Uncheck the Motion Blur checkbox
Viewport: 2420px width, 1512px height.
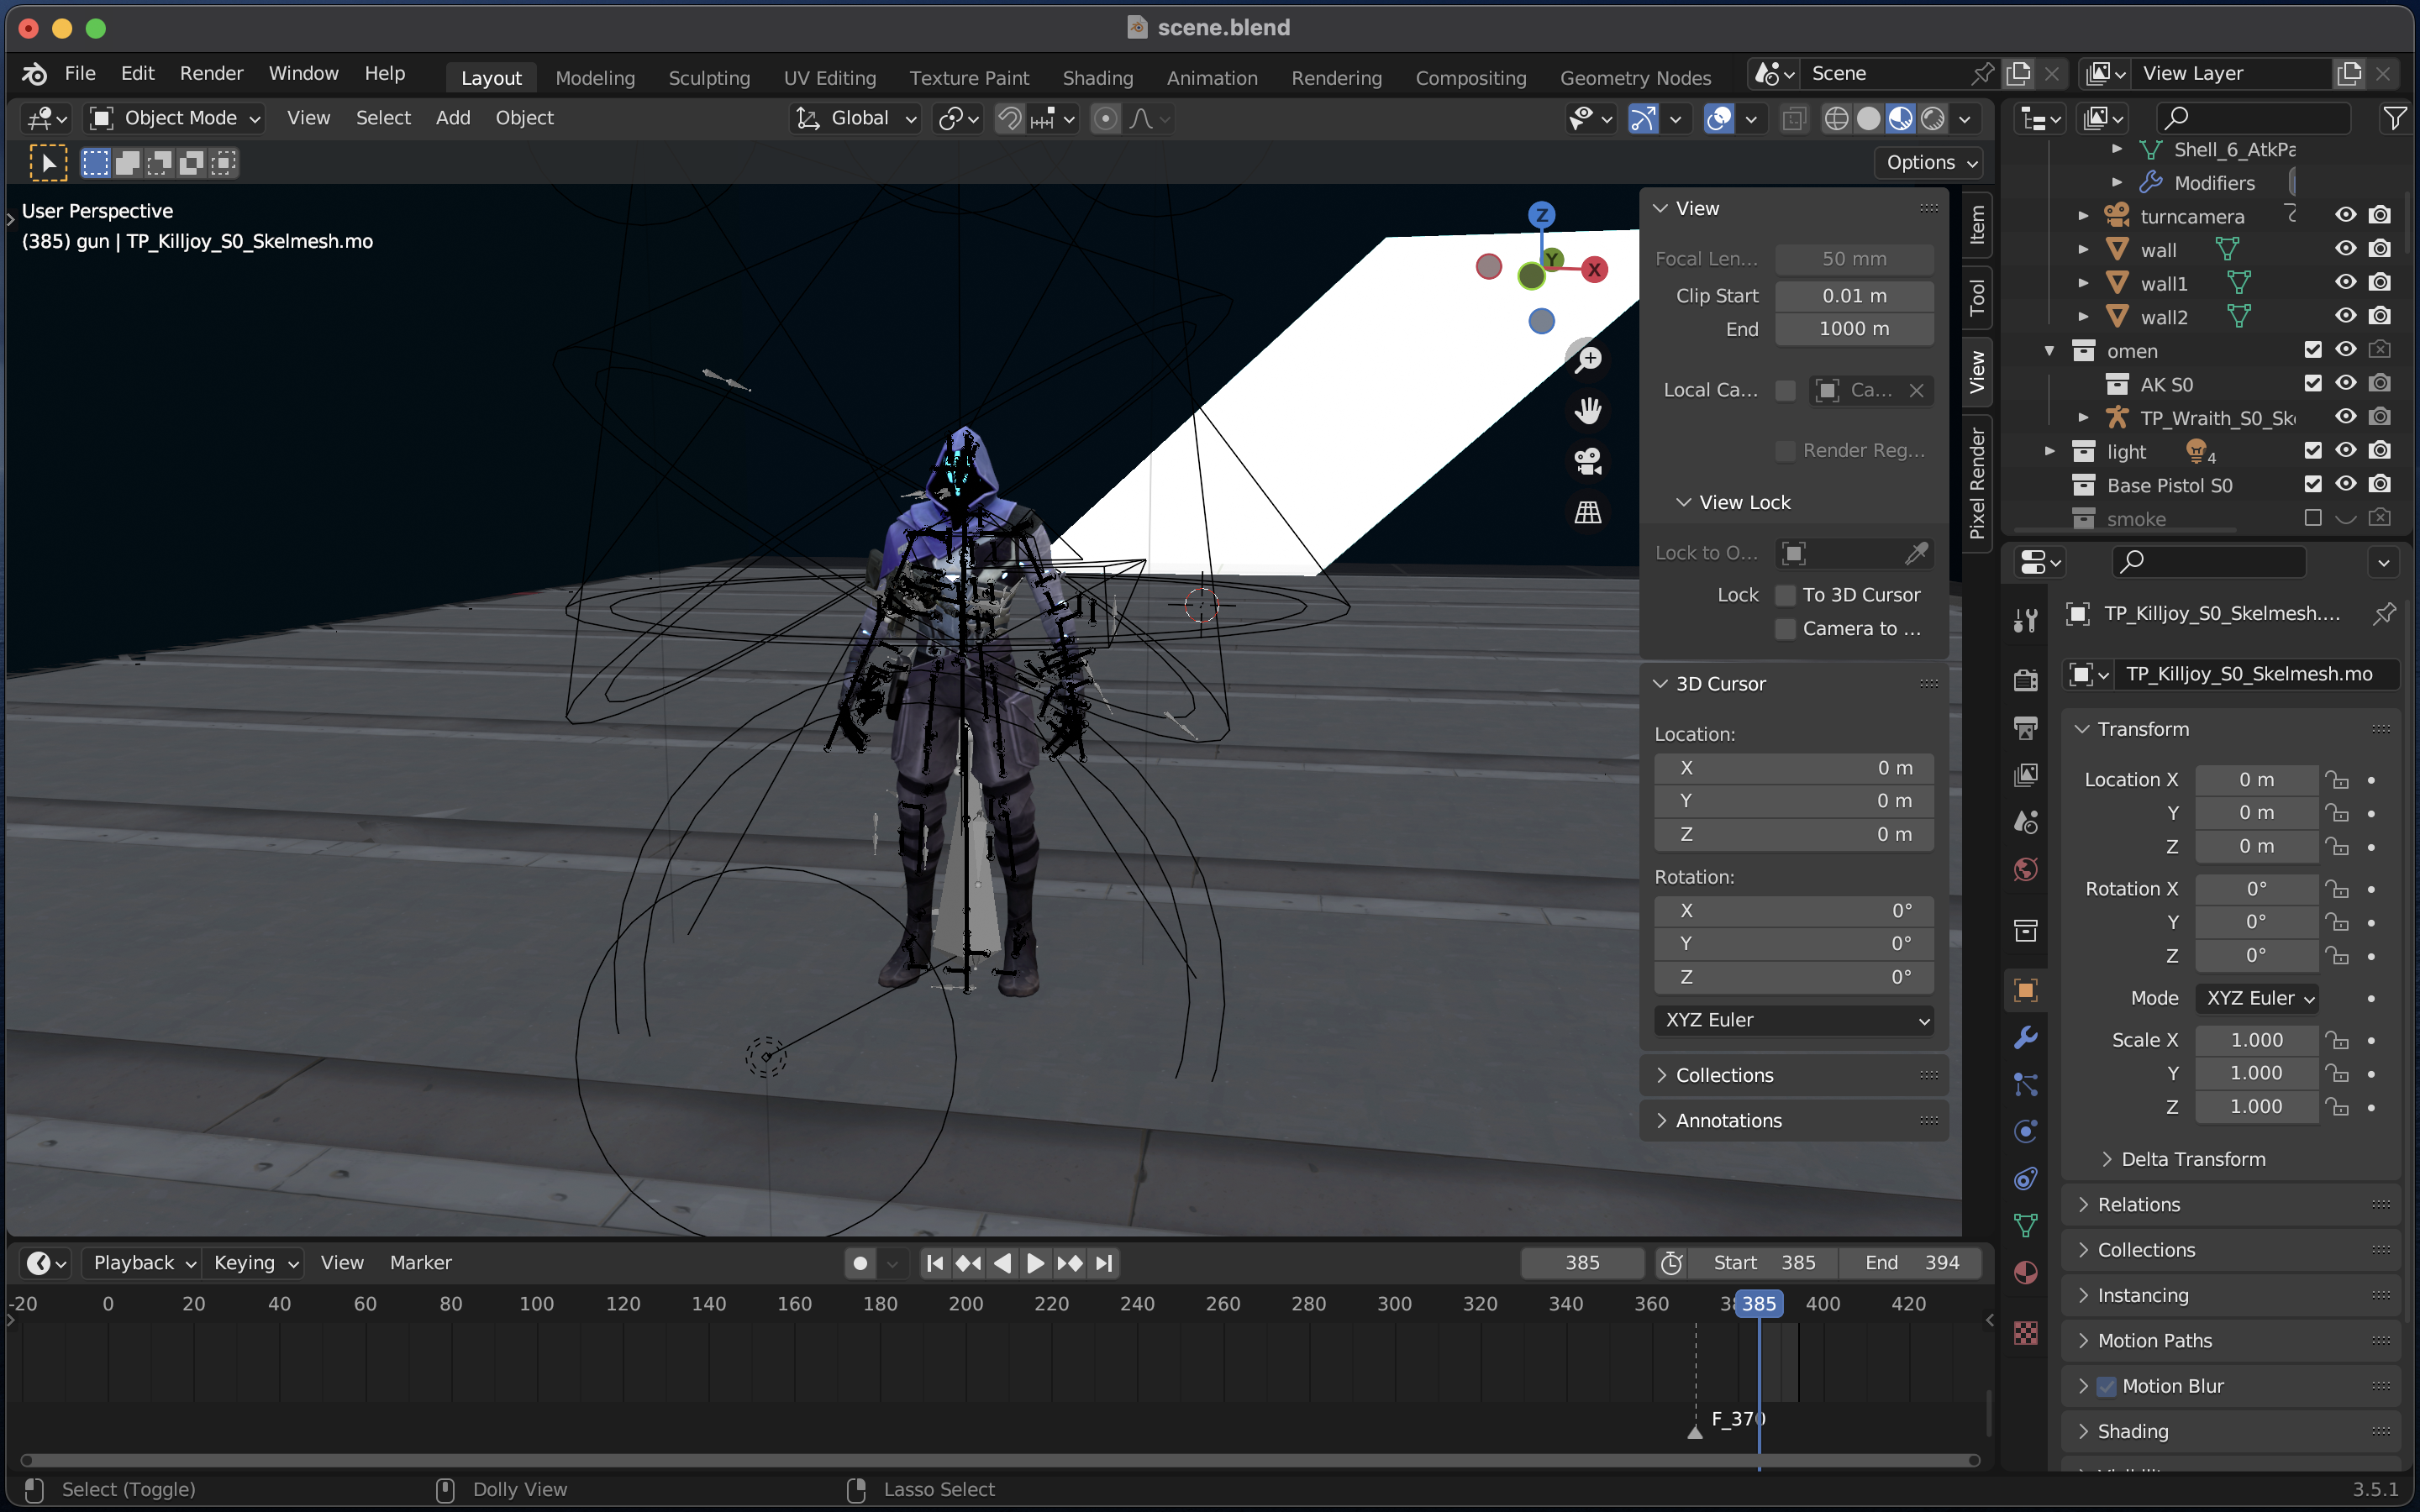pos(2106,1386)
